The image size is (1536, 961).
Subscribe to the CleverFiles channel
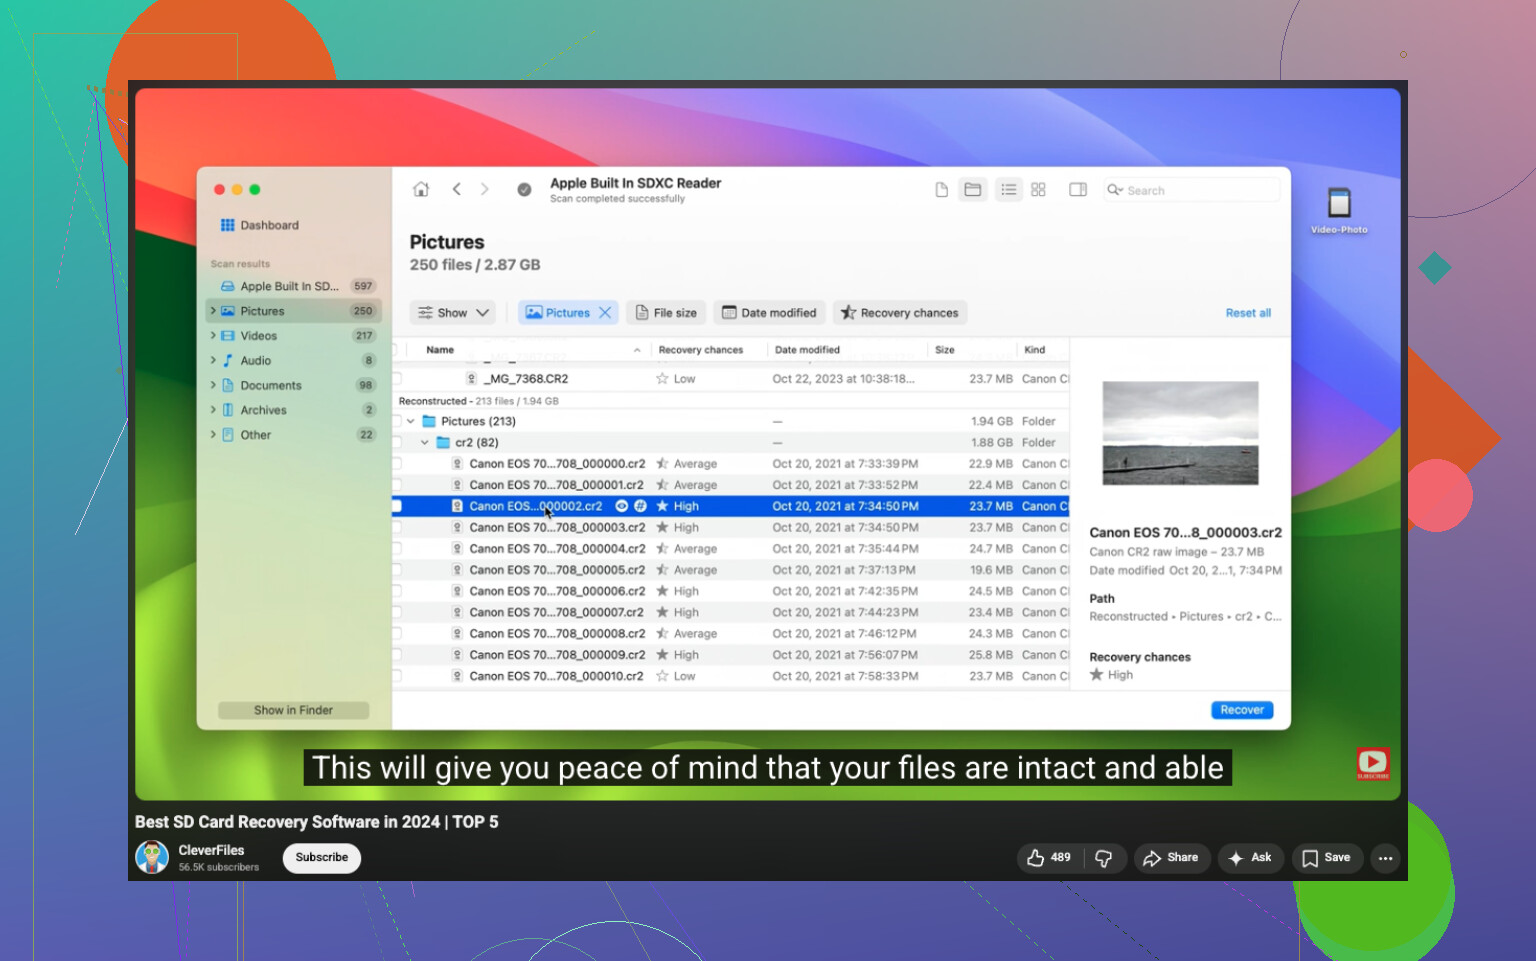322,858
